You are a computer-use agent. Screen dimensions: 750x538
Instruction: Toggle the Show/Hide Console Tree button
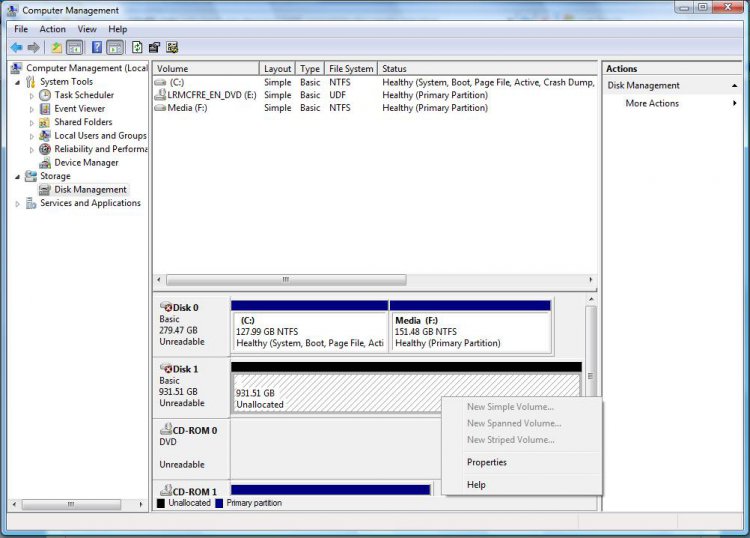point(75,47)
